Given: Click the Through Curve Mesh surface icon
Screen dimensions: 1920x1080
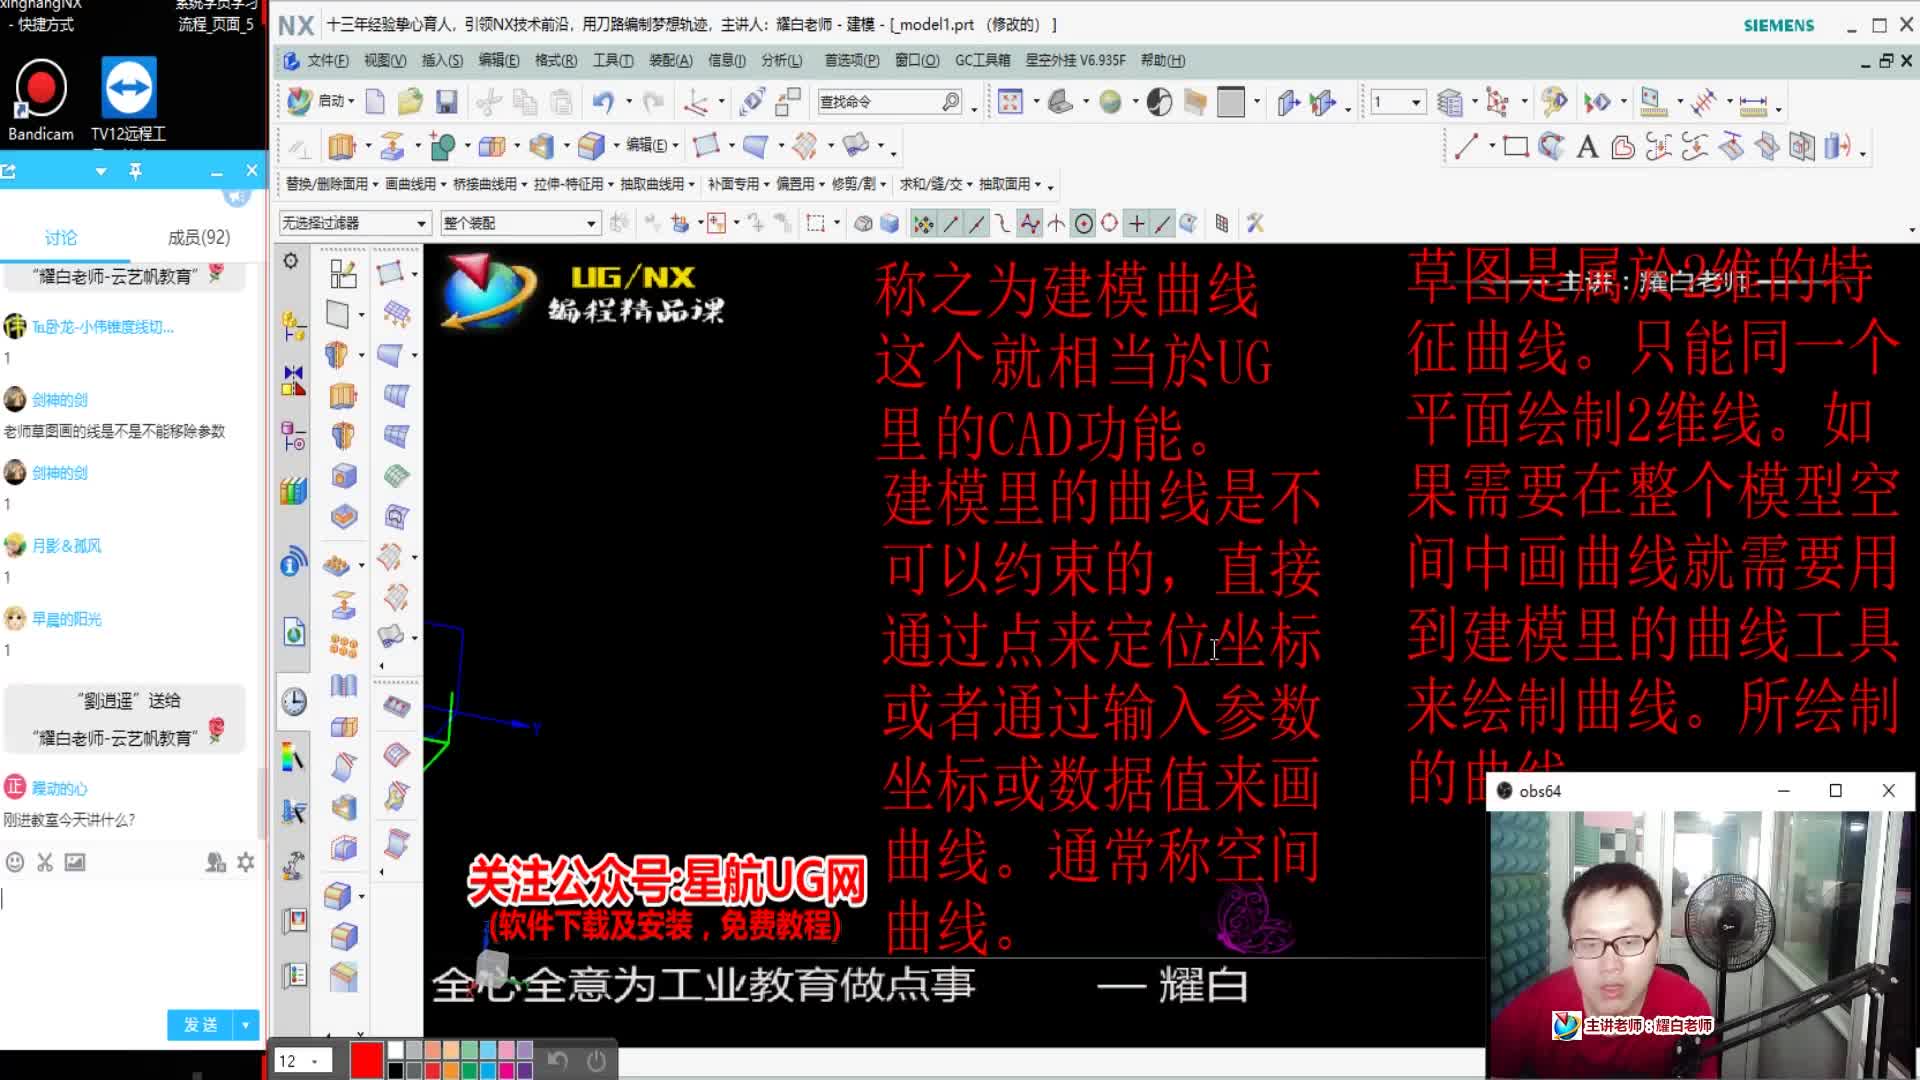Looking at the screenshot, I should [x=396, y=436].
